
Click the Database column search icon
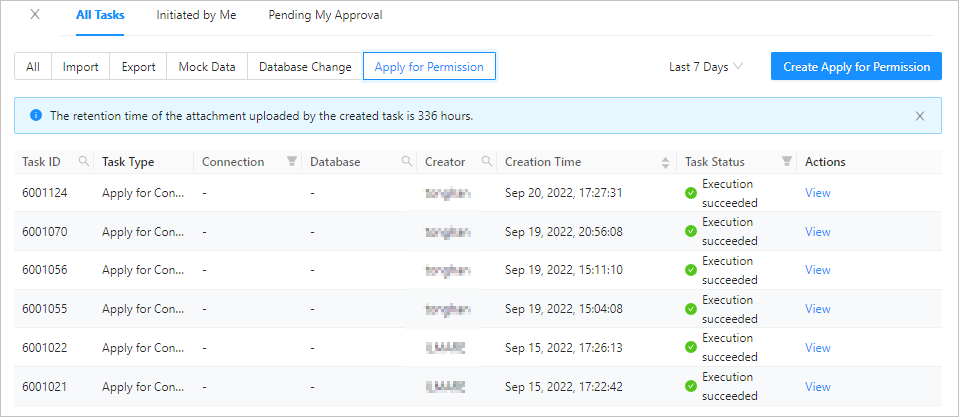(x=407, y=162)
